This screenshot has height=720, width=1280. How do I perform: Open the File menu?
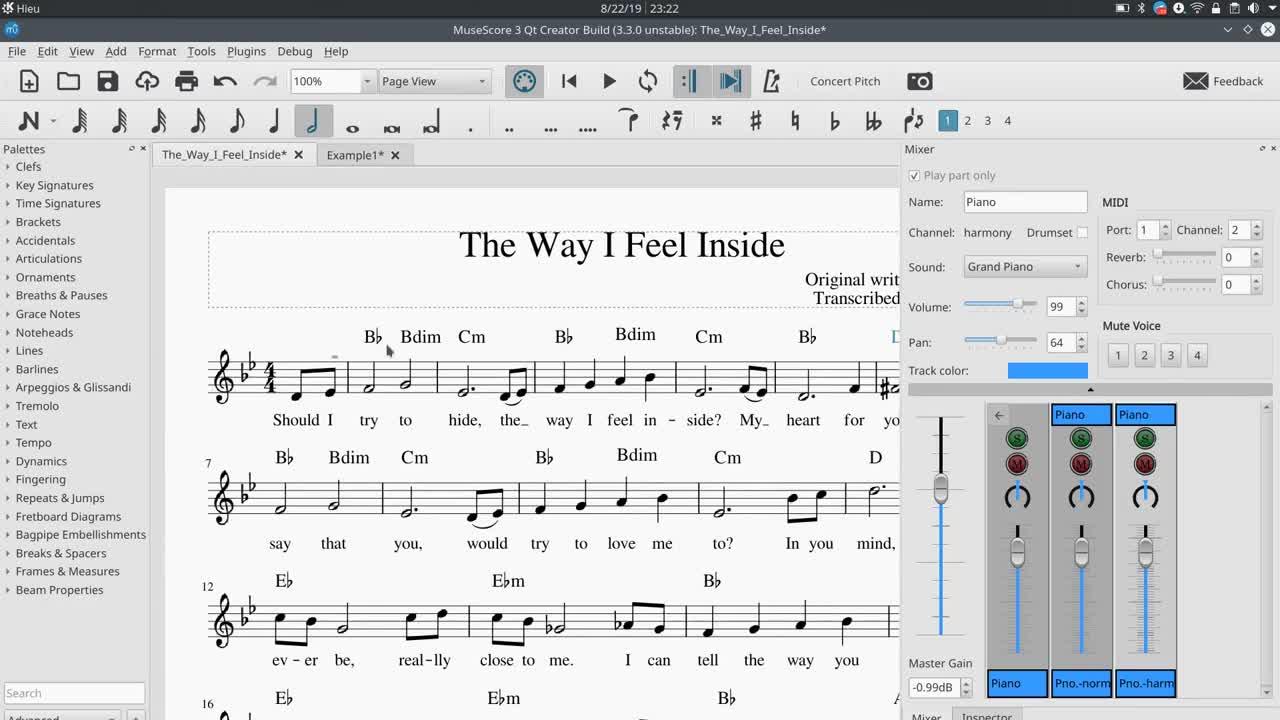click(x=17, y=51)
